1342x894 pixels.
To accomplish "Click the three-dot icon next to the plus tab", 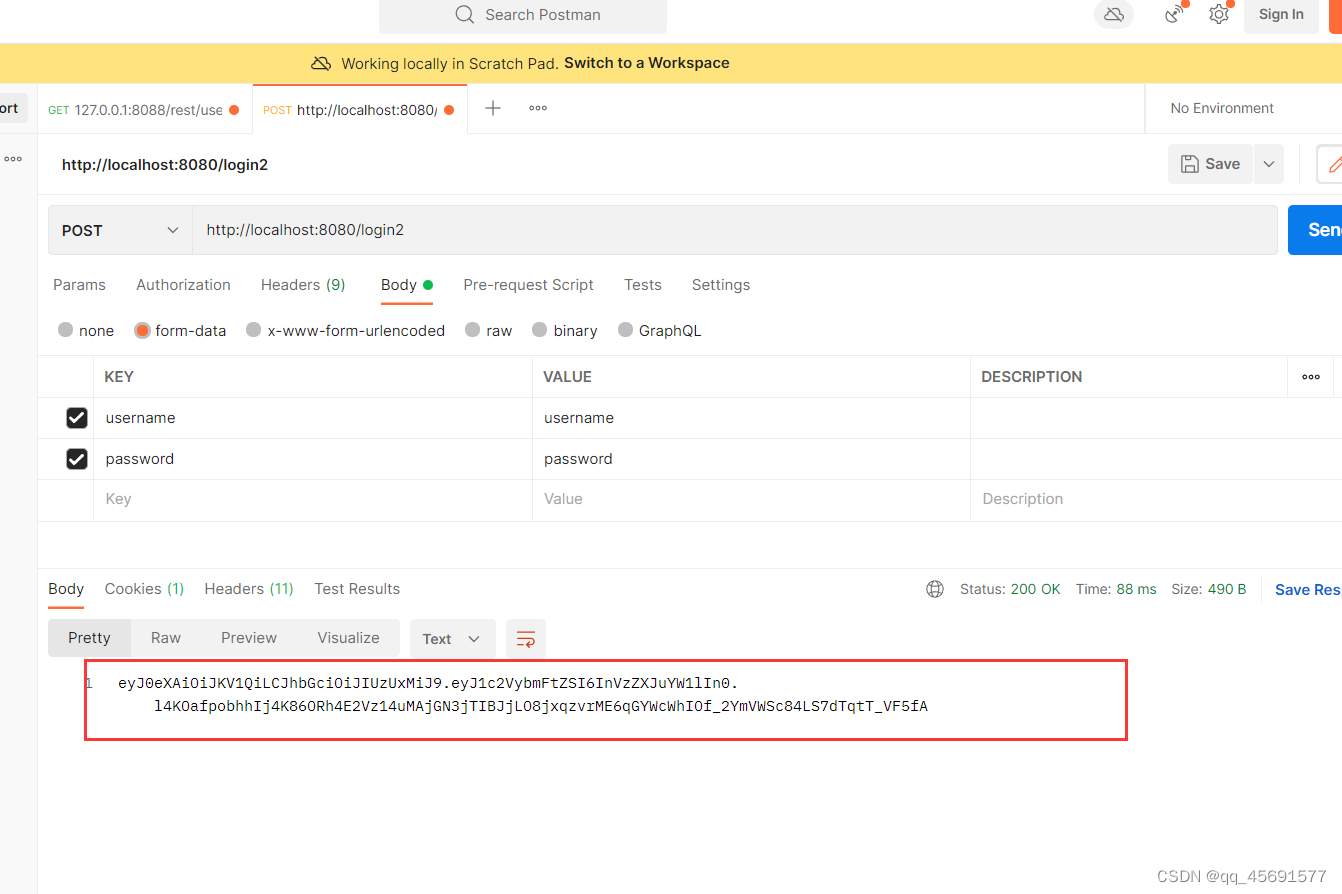I will [537, 108].
